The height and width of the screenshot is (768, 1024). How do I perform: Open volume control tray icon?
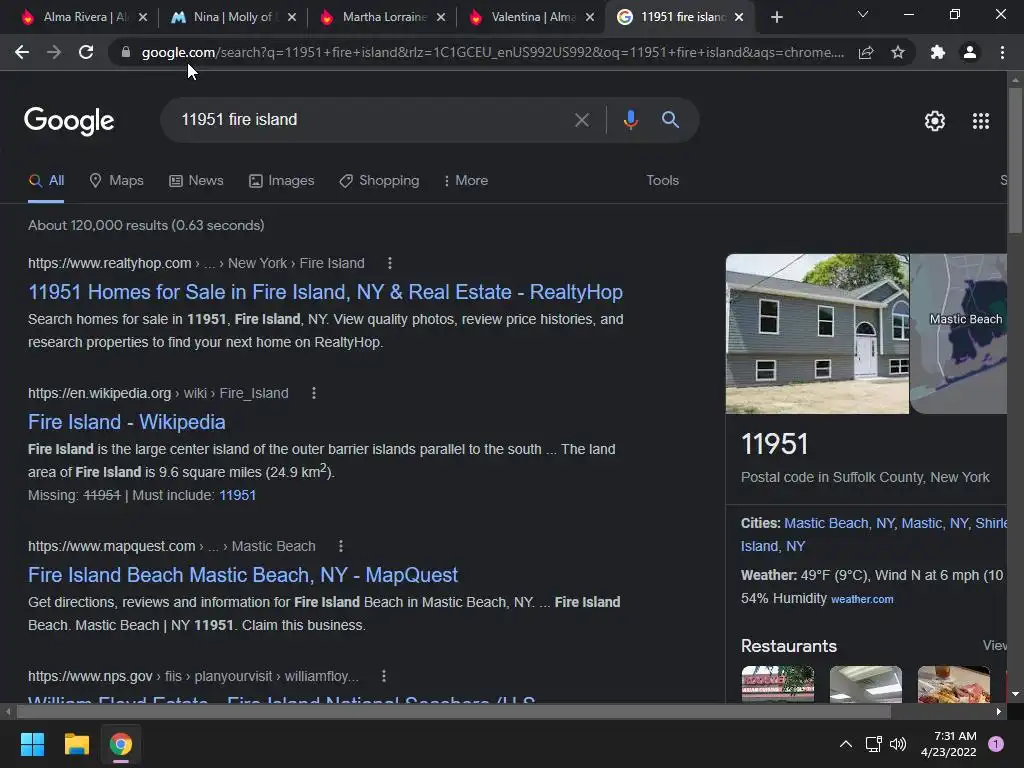click(898, 744)
